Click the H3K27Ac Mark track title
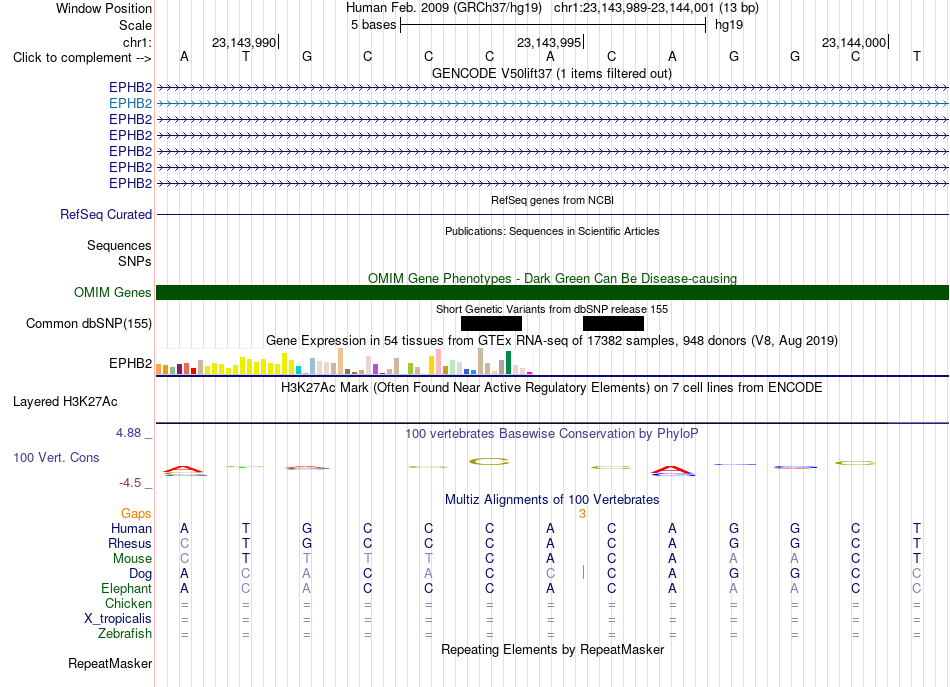 coord(552,388)
